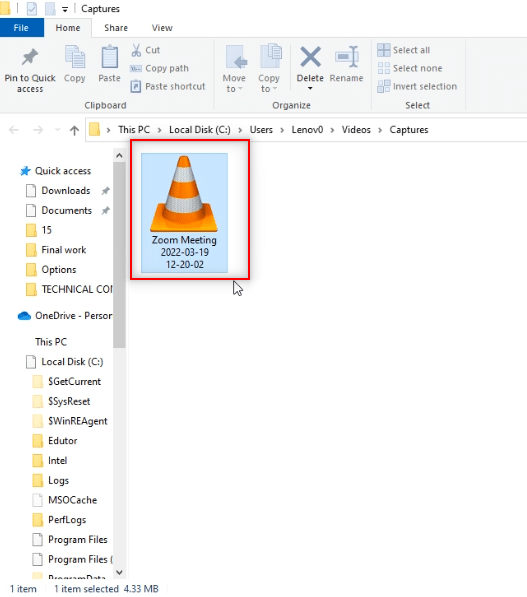The width and height of the screenshot is (527, 597).
Task: Click Invert selection
Action: pyautogui.click(x=417, y=86)
